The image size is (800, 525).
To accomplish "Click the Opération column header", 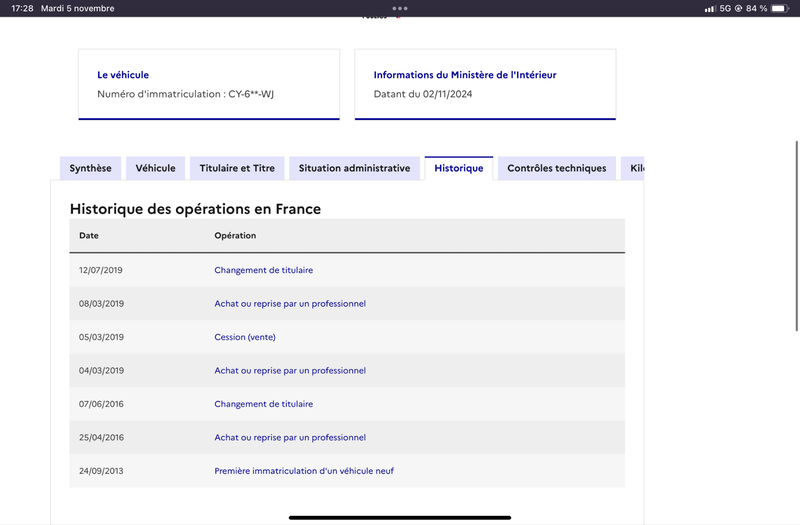I will coord(235,235).
